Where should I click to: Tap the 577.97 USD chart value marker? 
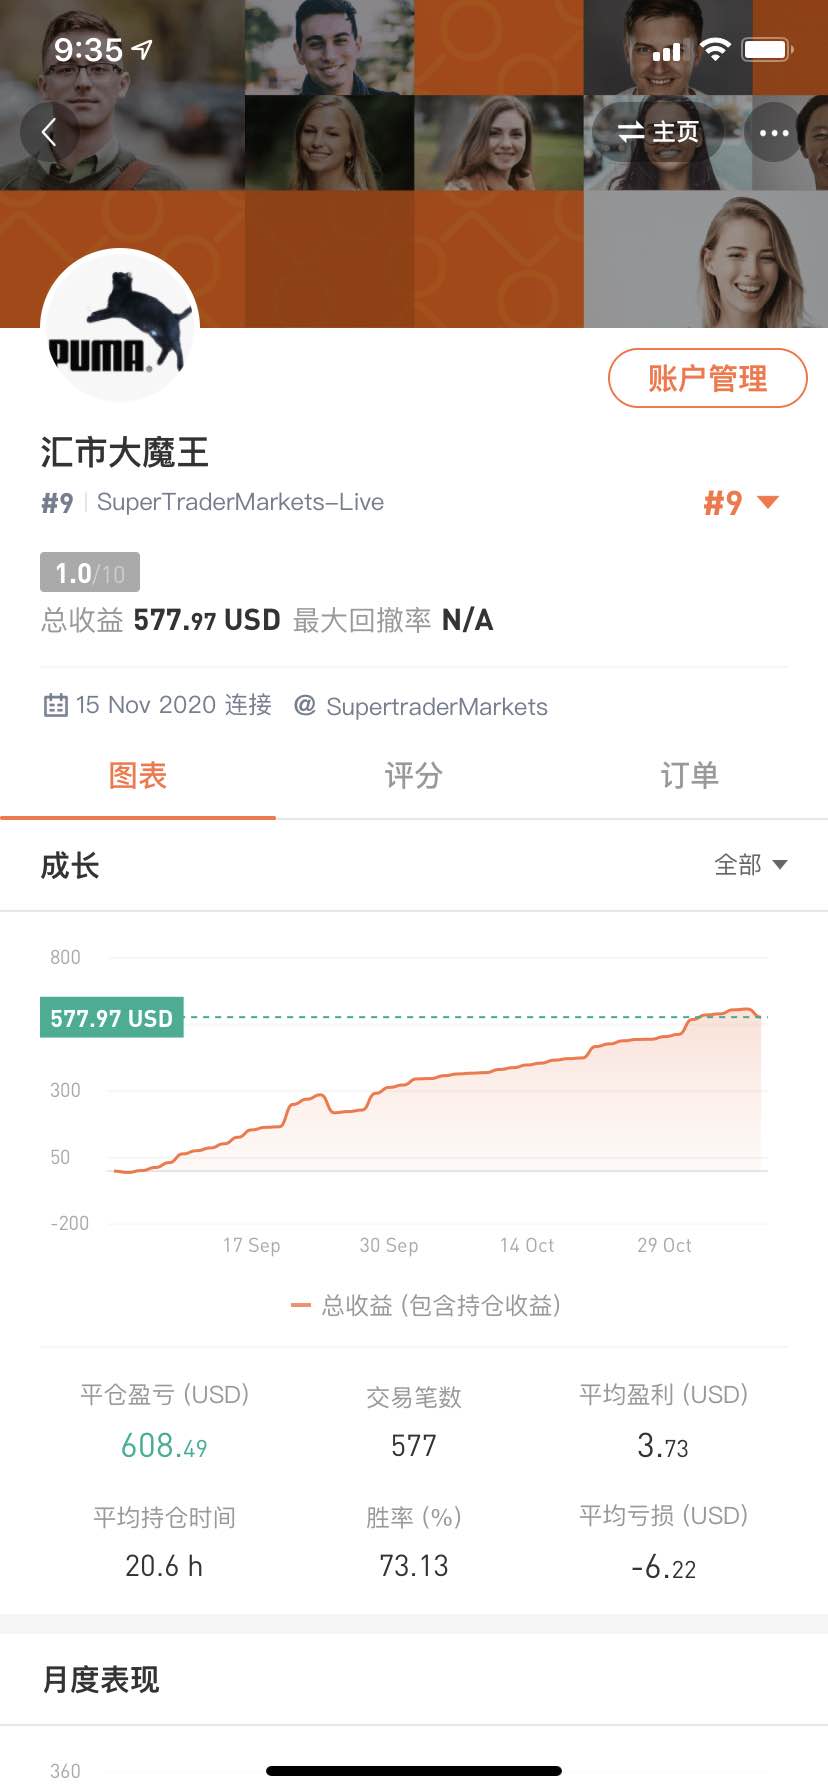click(x=112, y=1018)
